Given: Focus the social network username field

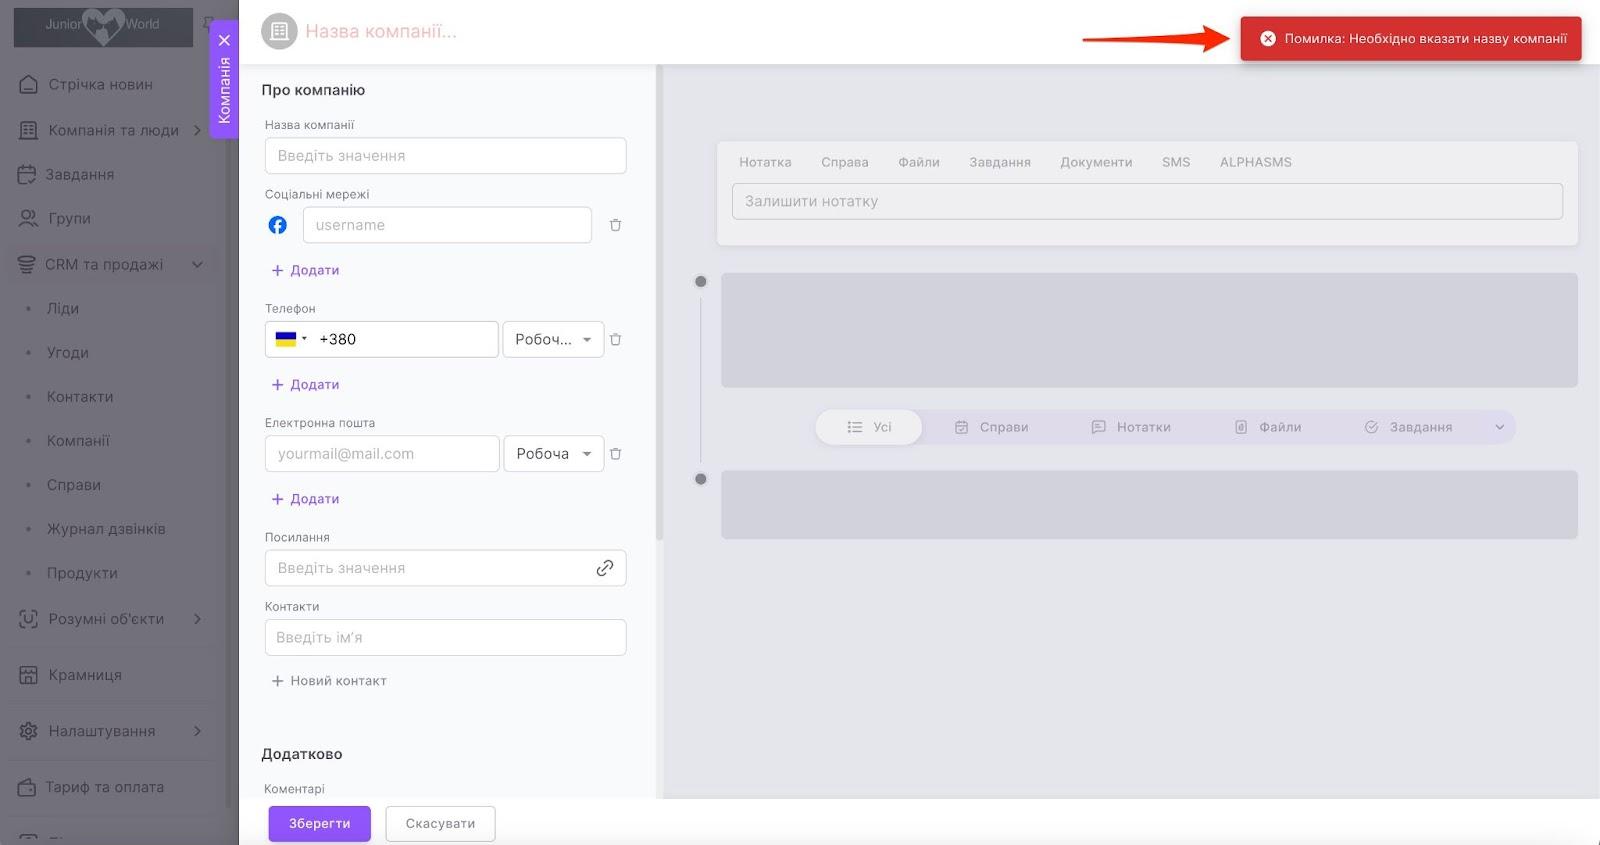Looking at the screenshot, I should (447, 225).
